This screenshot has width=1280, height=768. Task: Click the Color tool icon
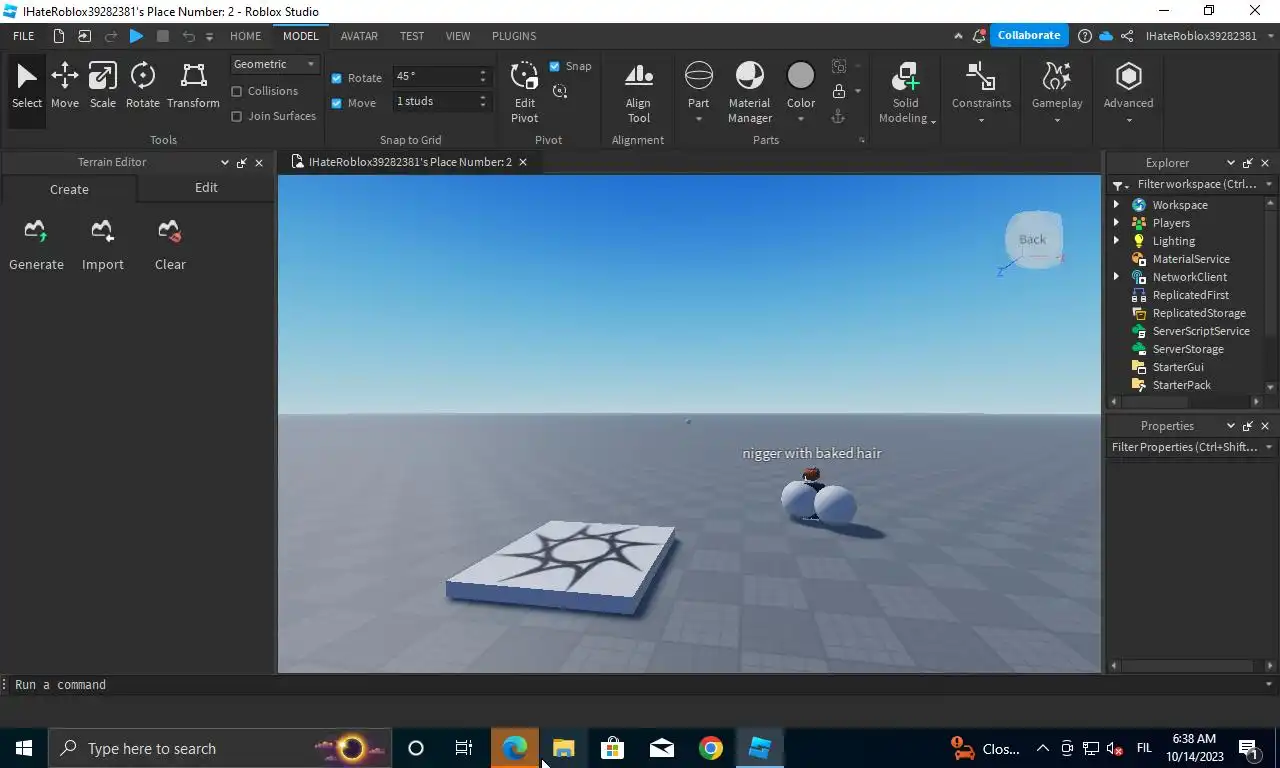tap(801, 76)
